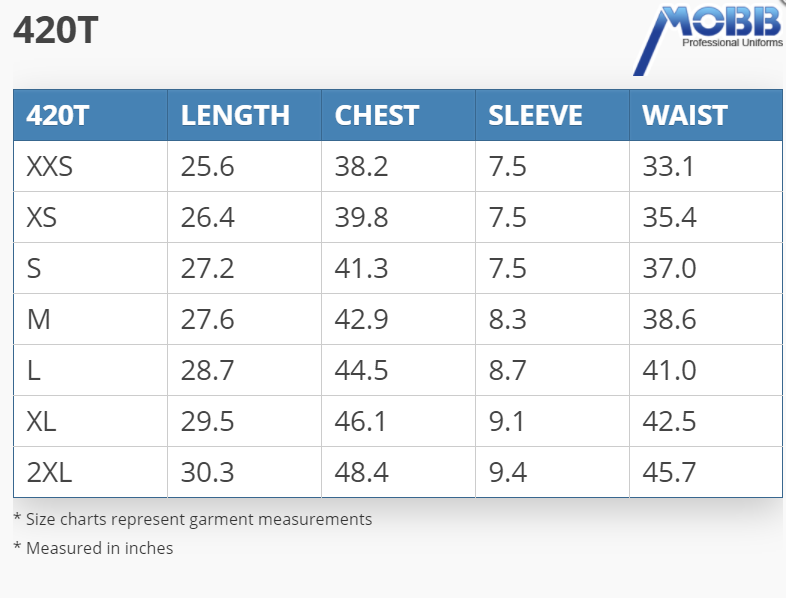Click the WAIST column header
The image size is (786, 598).
pyautogui.click(x=685, y=115)
